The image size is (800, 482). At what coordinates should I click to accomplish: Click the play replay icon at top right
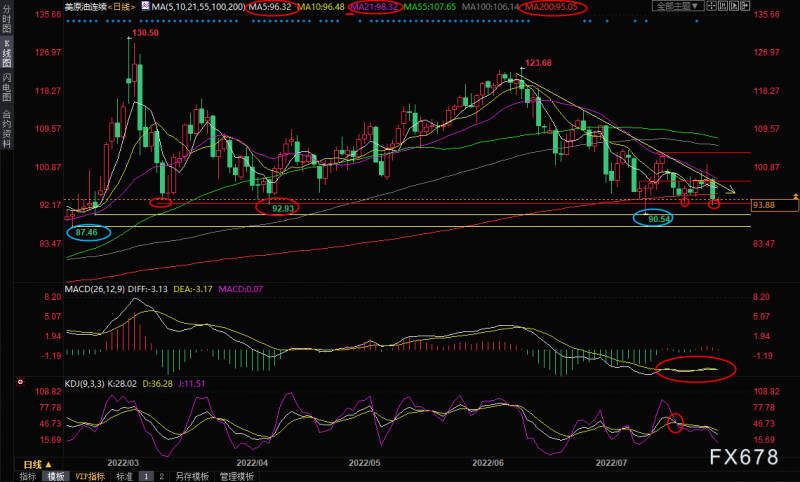734,6
